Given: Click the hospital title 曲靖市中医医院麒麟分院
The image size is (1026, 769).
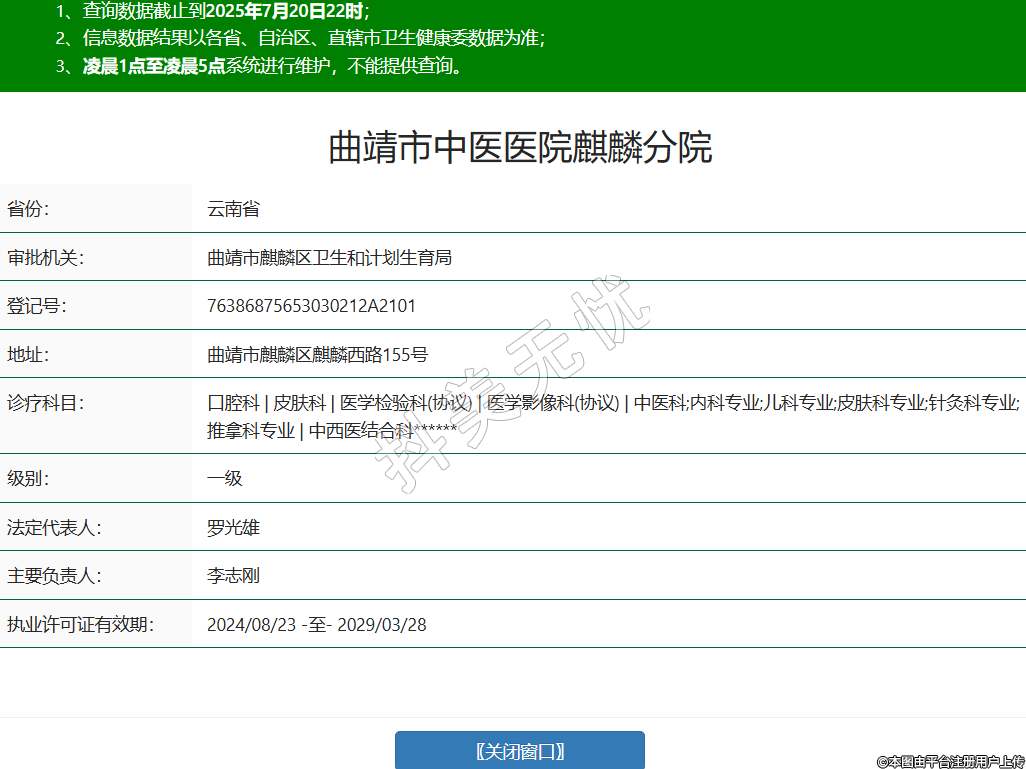Looking at the screenshot, I should [x=520, y=148].
